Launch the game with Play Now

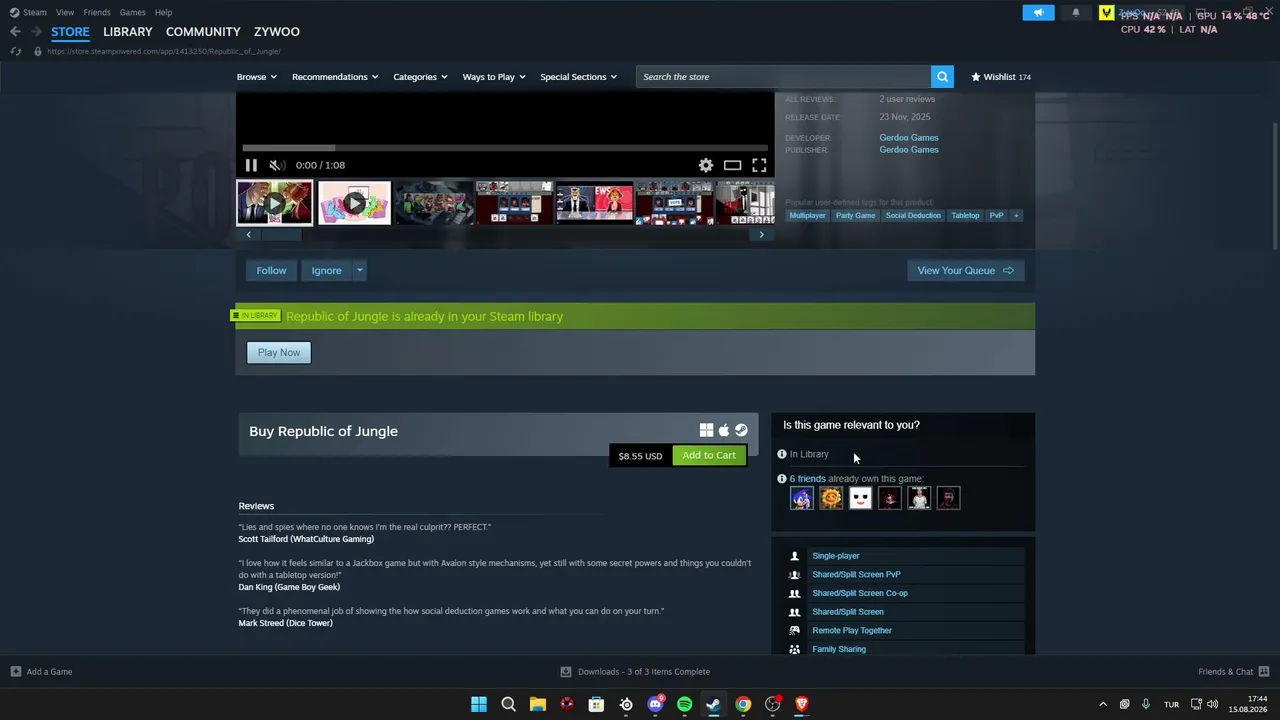[279, 352]
